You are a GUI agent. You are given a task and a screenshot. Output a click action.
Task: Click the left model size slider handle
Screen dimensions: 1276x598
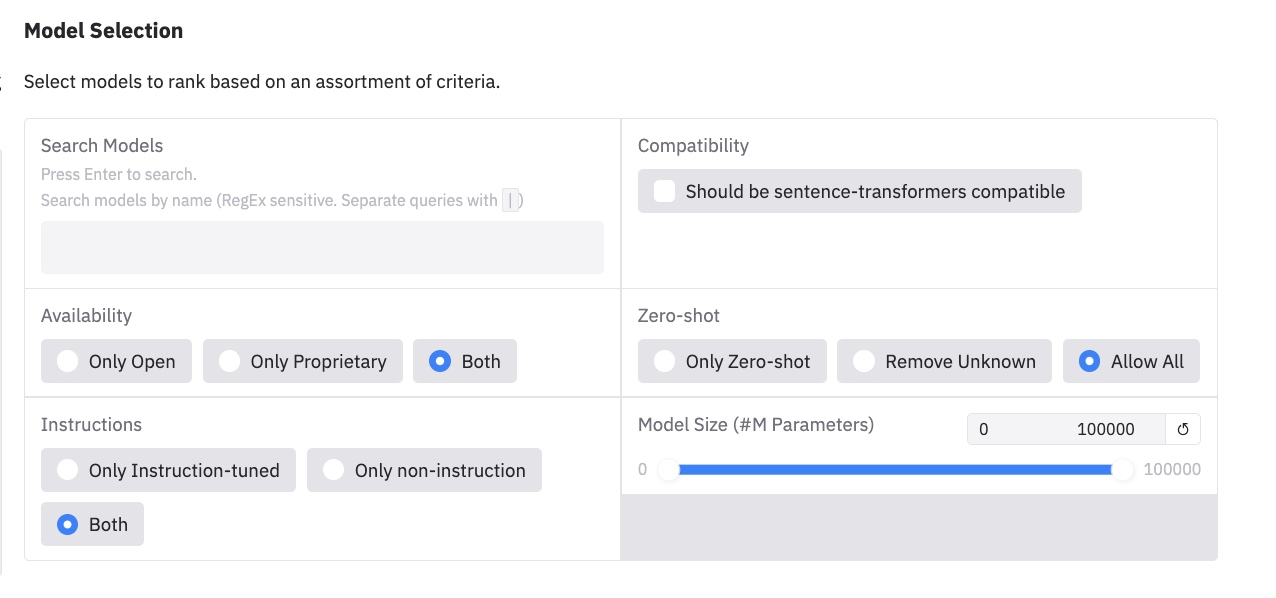click(669, 470)
